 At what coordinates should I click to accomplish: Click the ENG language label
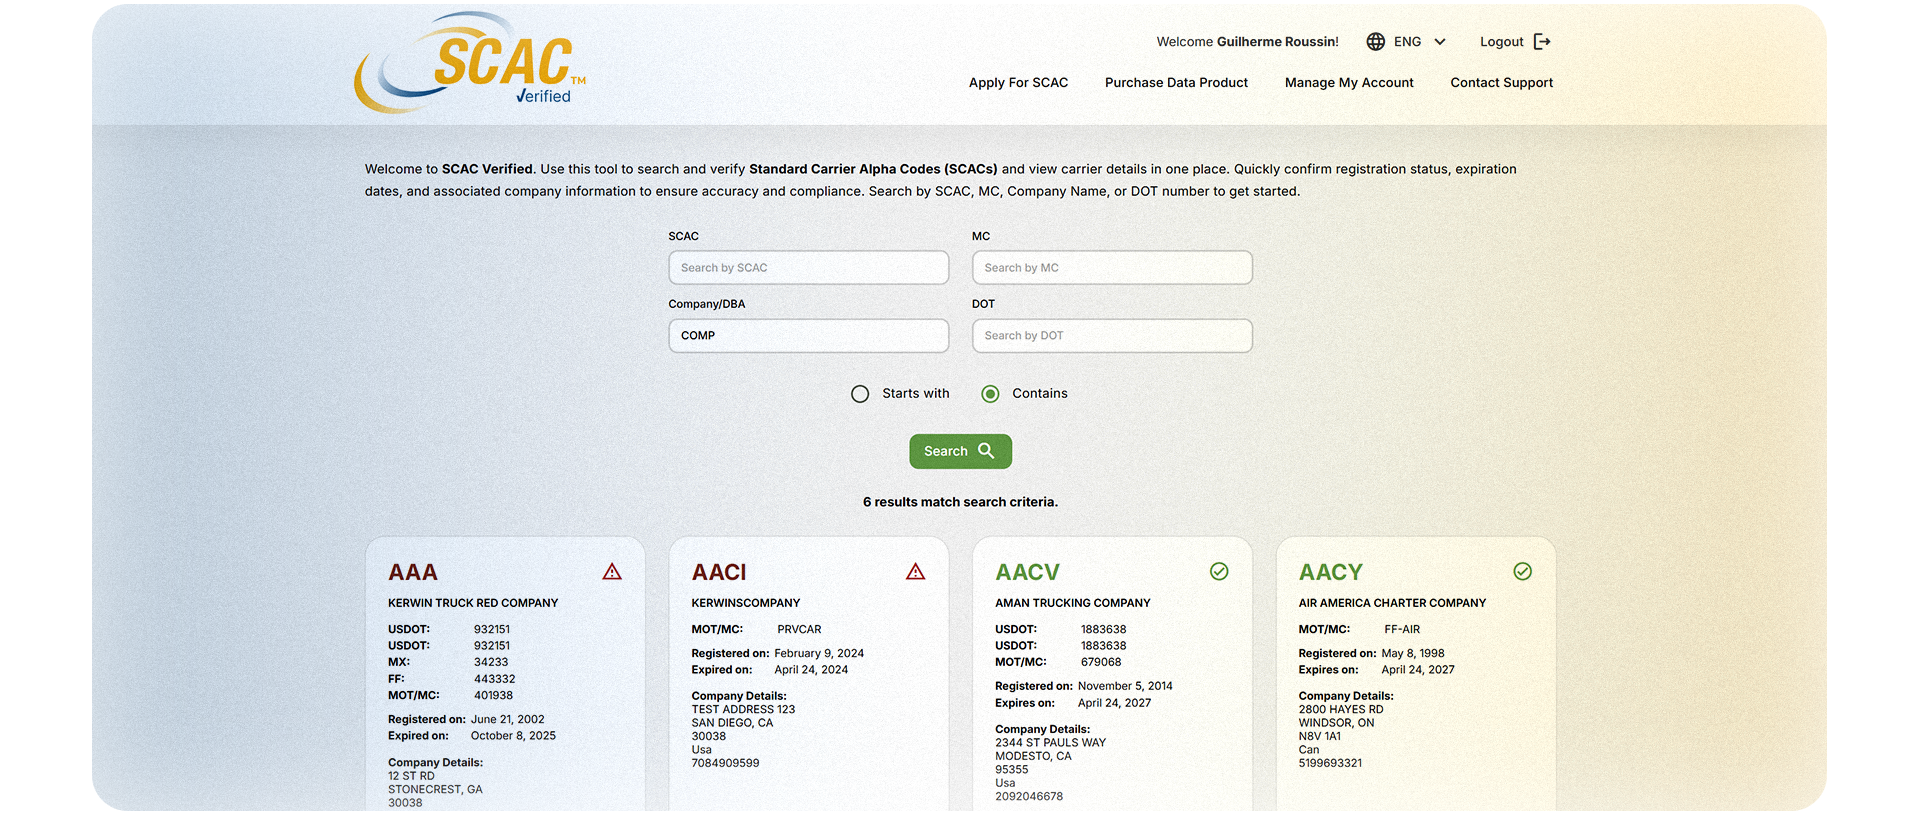(x=1407, y=42)
